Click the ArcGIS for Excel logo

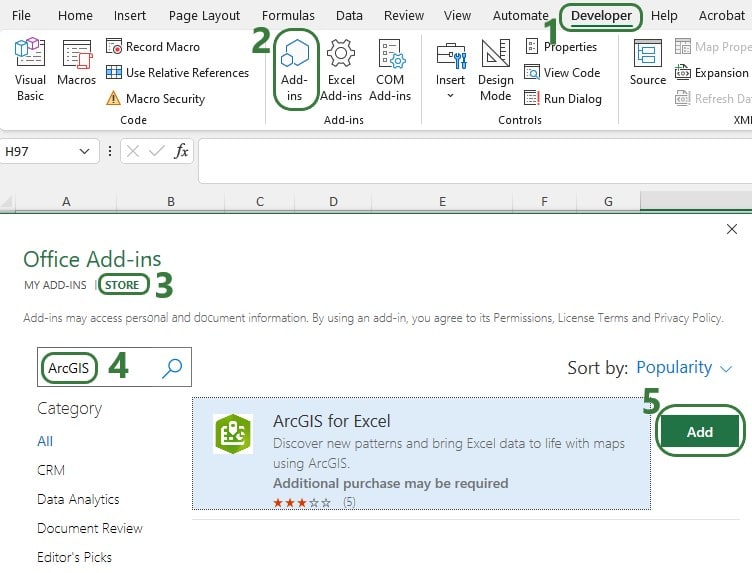tap(233, 433)
